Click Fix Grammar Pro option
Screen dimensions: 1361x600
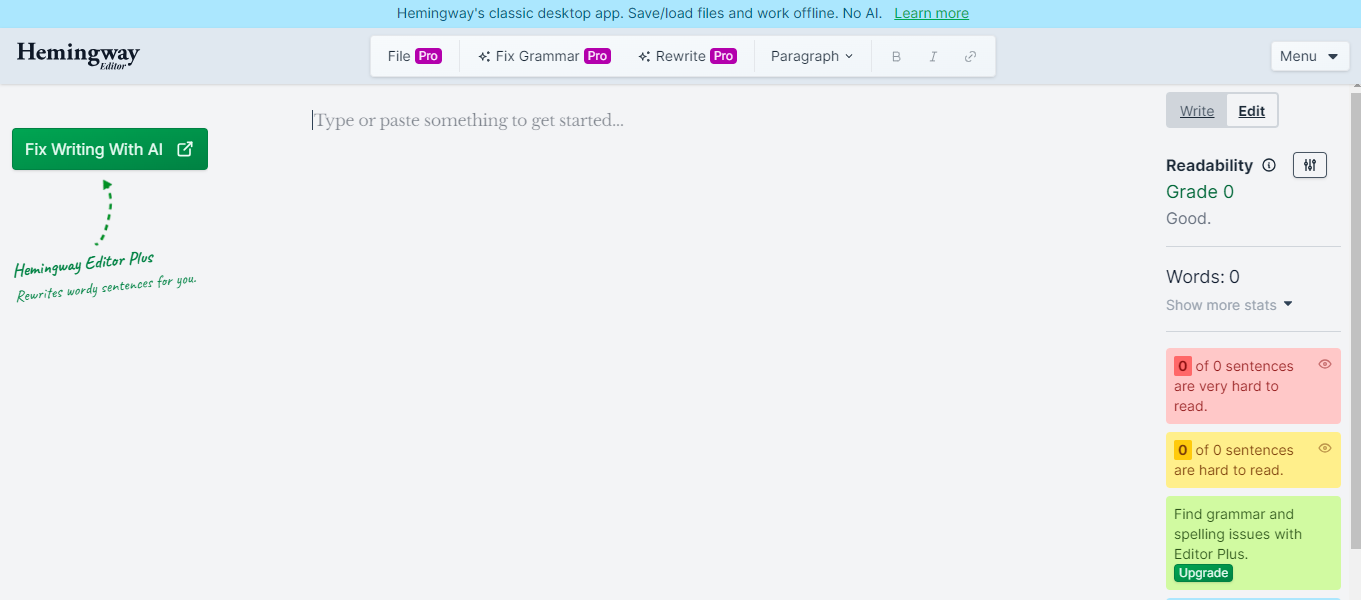(544, 57)
